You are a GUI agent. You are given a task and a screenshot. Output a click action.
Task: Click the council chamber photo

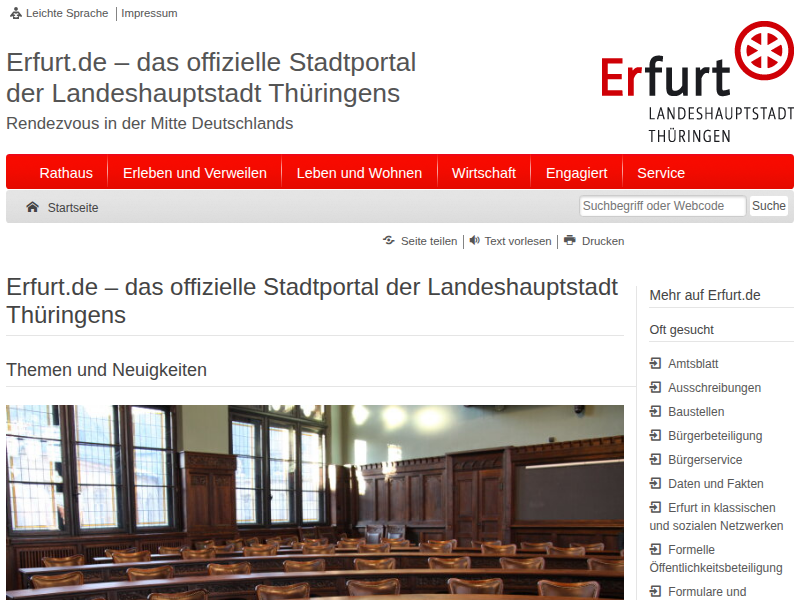(315, 500)
